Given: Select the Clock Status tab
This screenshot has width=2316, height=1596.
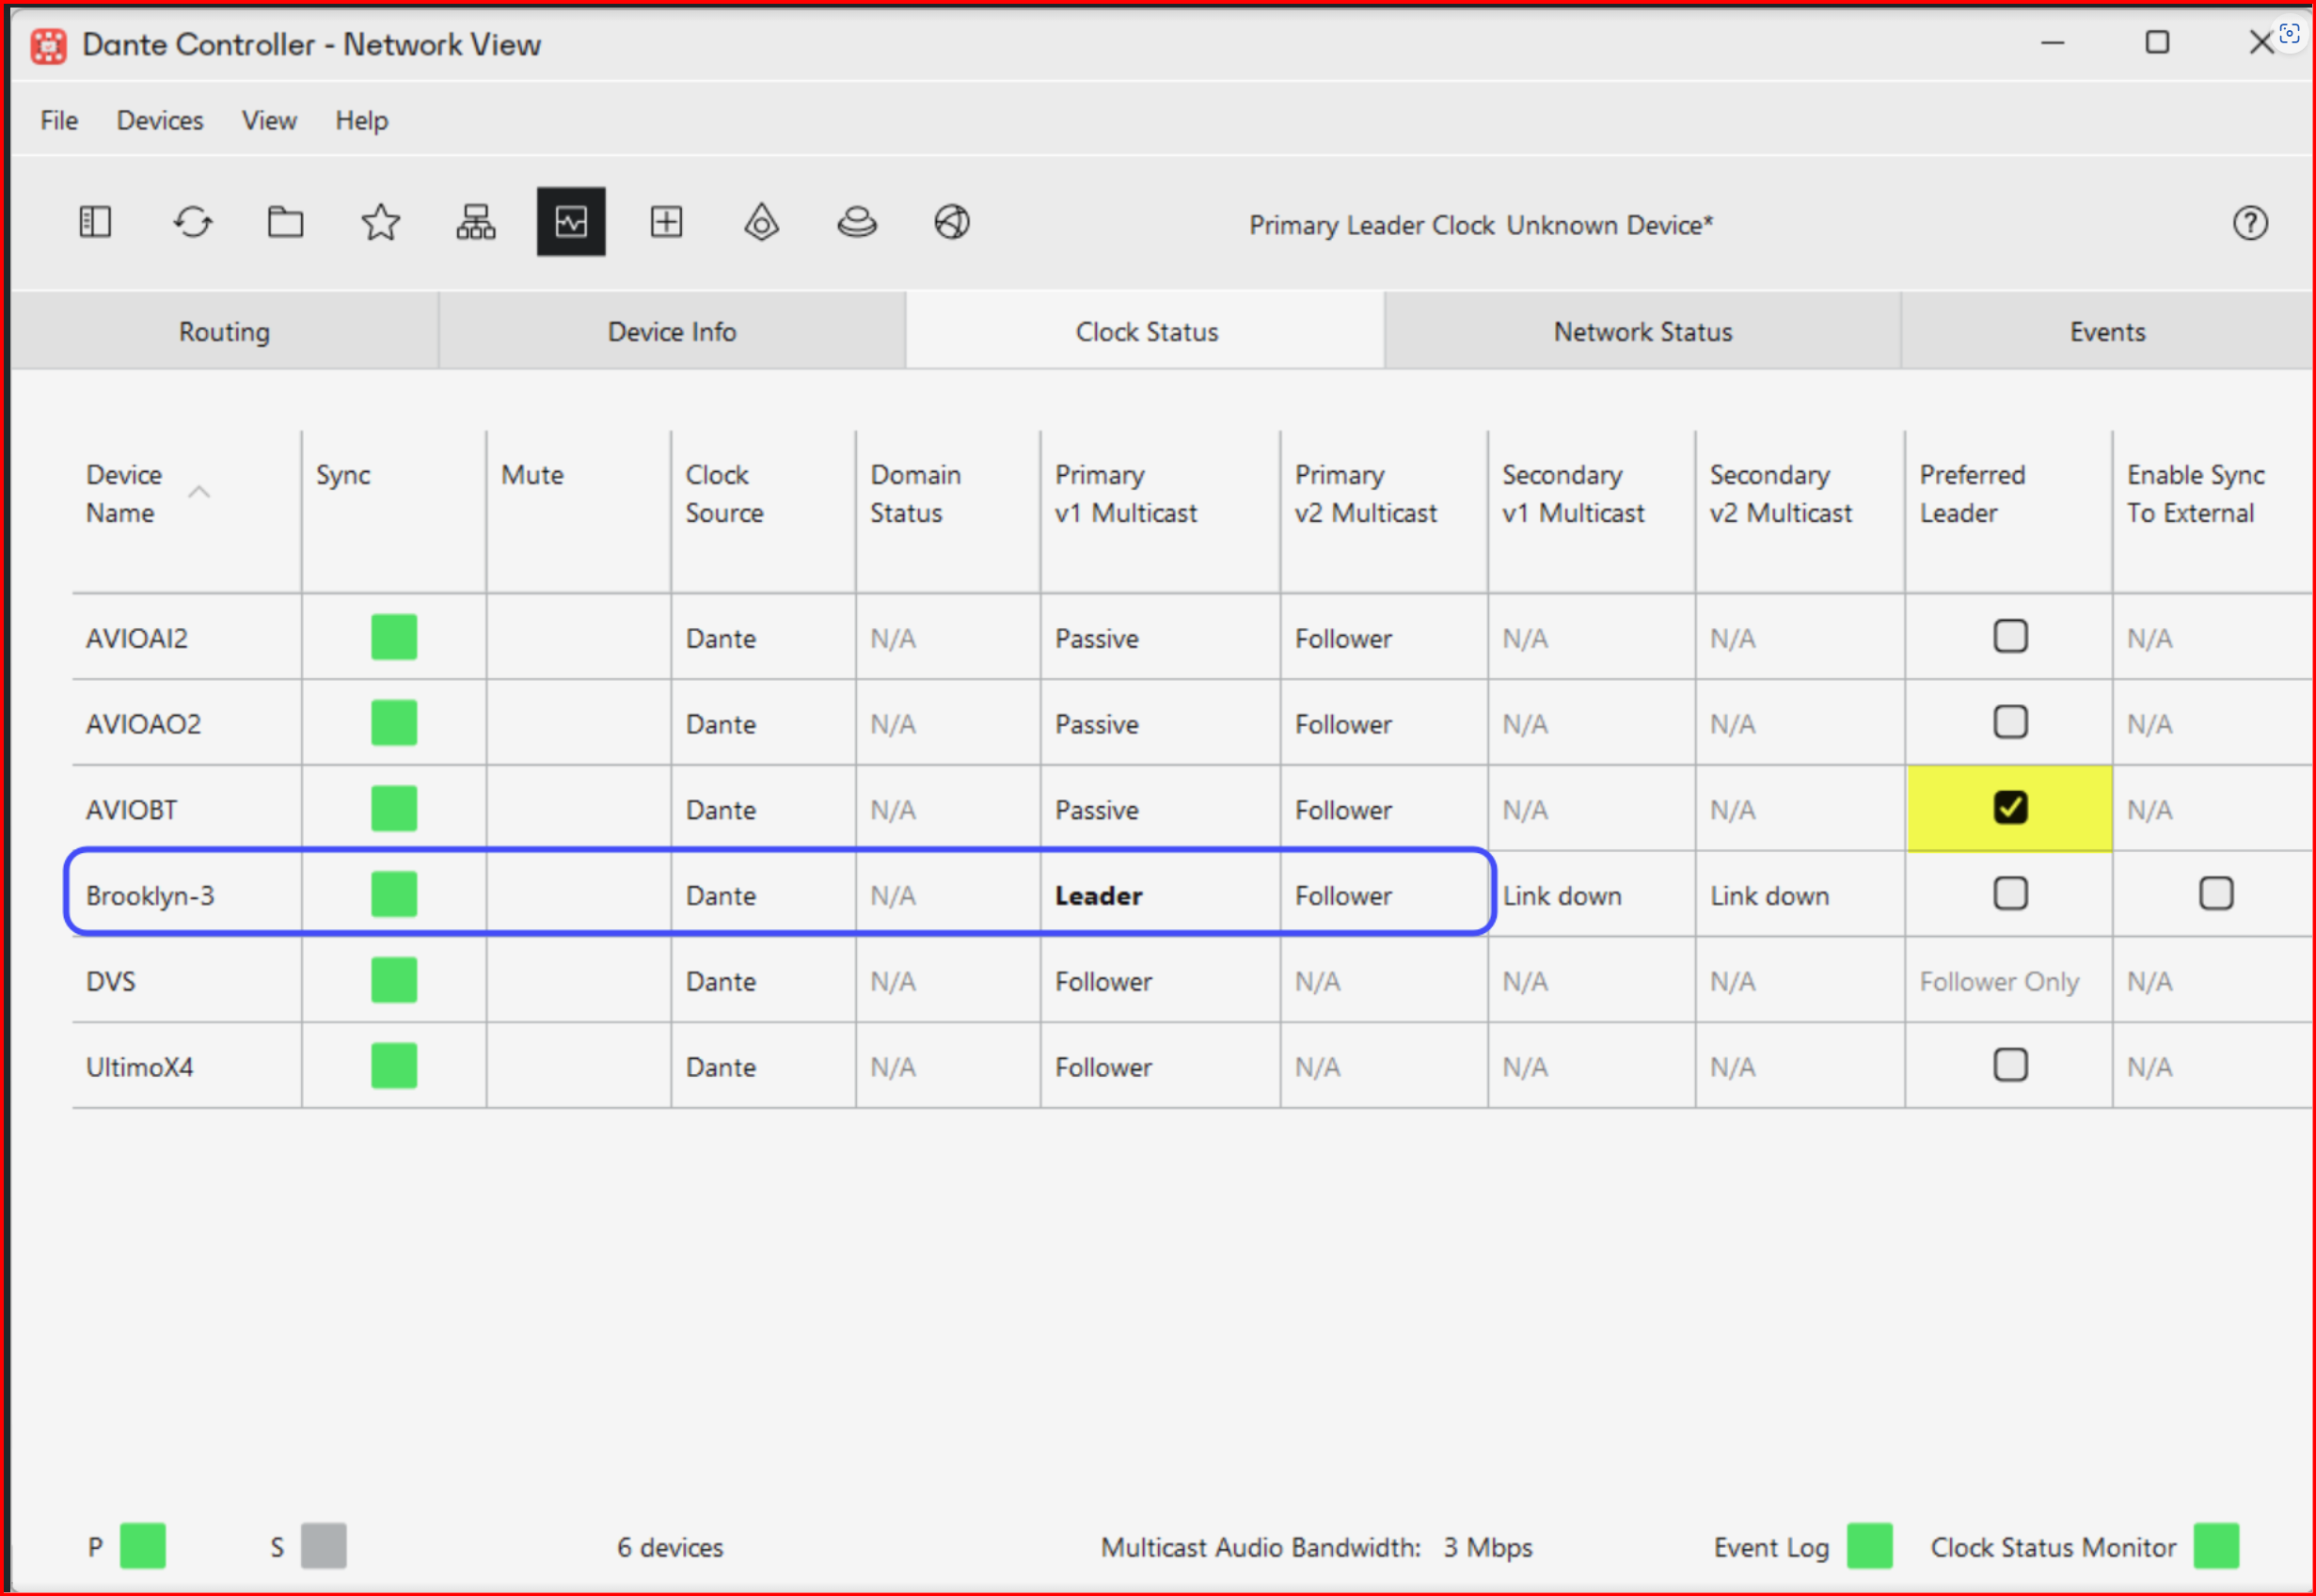Looking at the screenshot, I should [x=1146, y=331].
